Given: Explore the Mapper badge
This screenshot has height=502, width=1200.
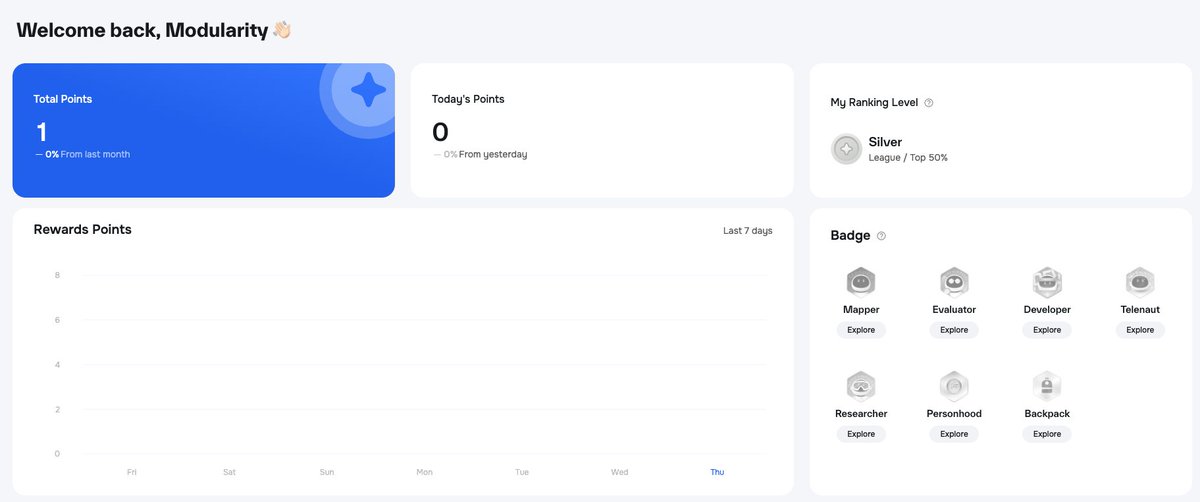Looking at the screenshot, I should [861, 330].
